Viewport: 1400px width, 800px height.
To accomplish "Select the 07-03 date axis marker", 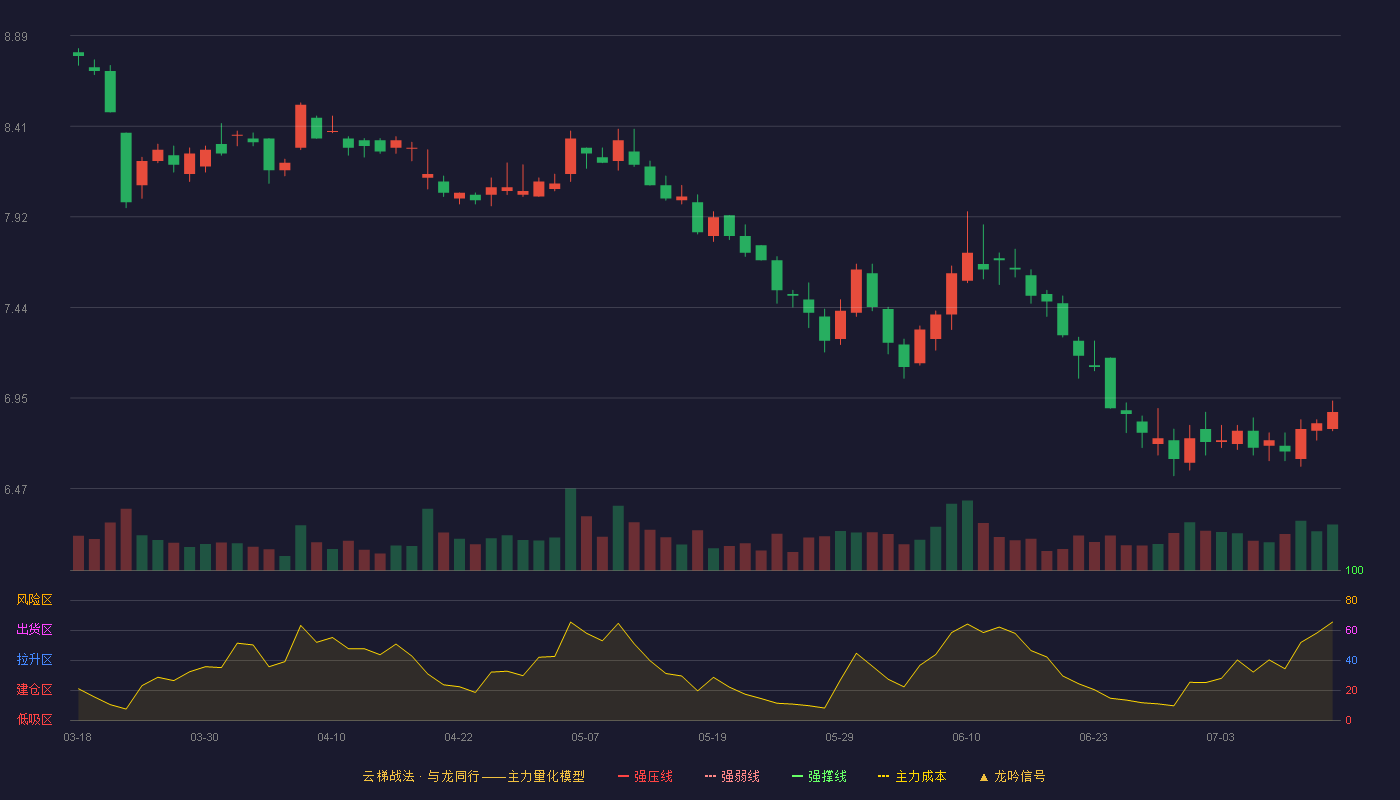I will click(1221, 737).
